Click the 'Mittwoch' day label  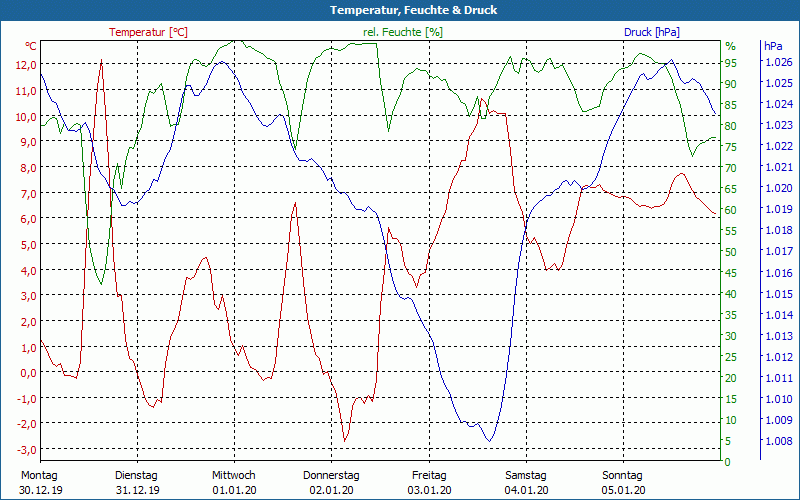[x=234, y=476]
